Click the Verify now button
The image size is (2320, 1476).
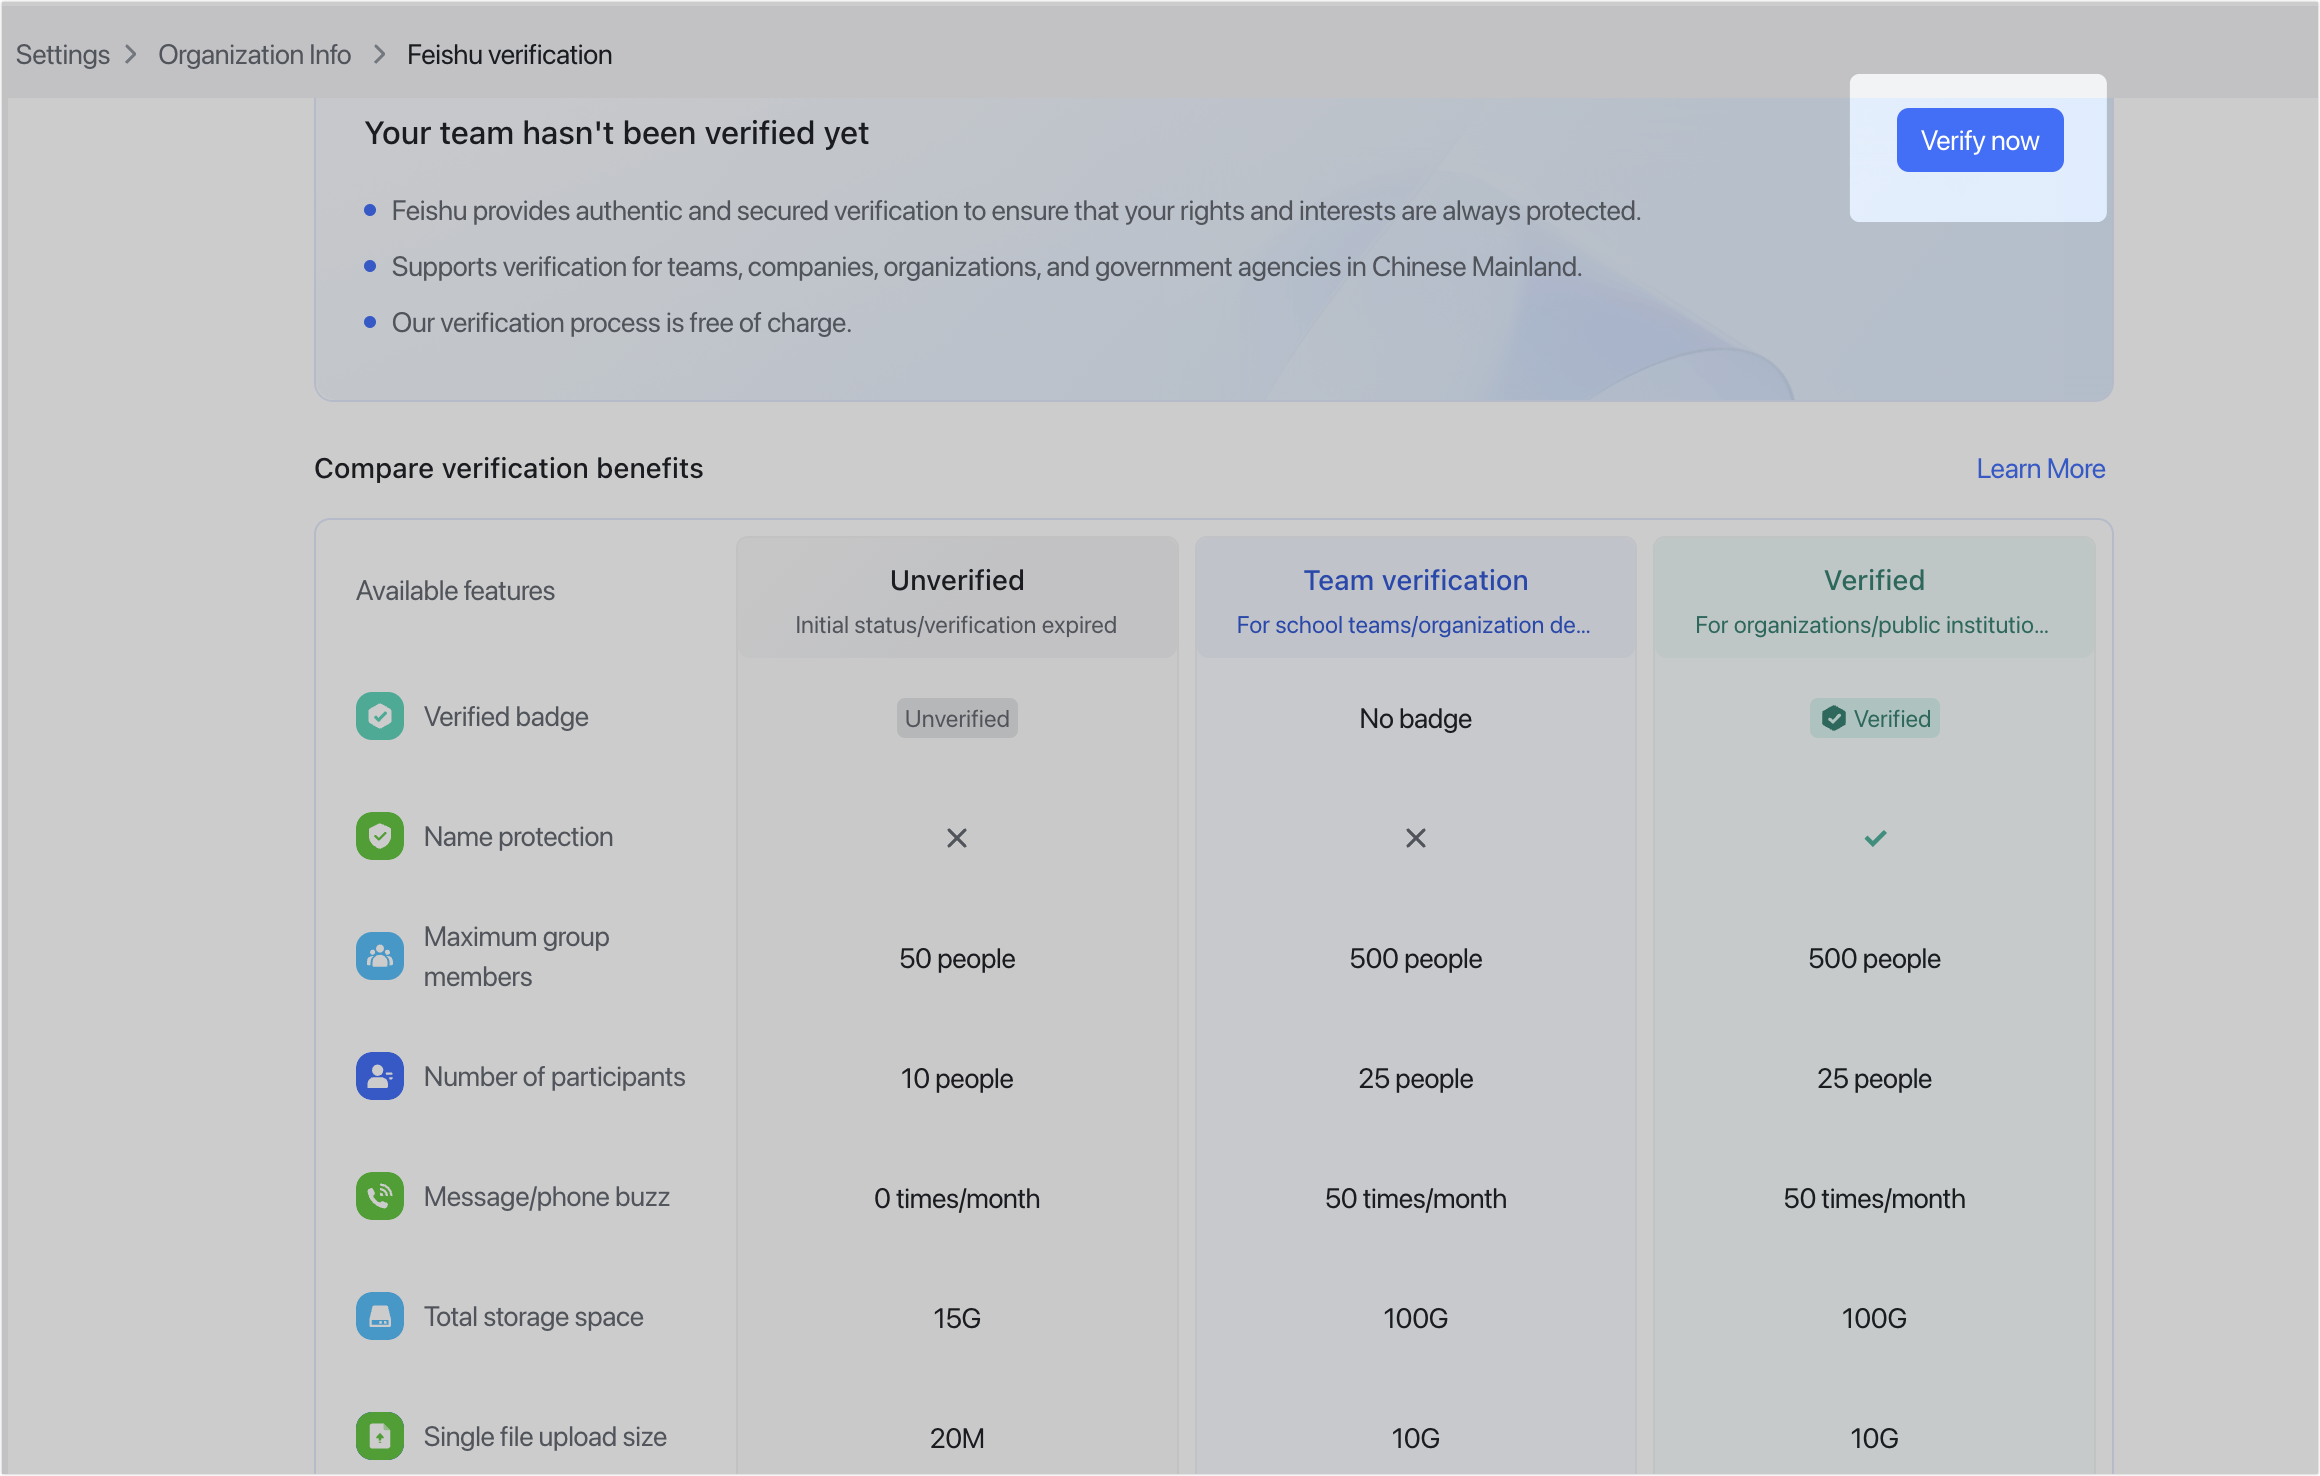pos(1979,140)
